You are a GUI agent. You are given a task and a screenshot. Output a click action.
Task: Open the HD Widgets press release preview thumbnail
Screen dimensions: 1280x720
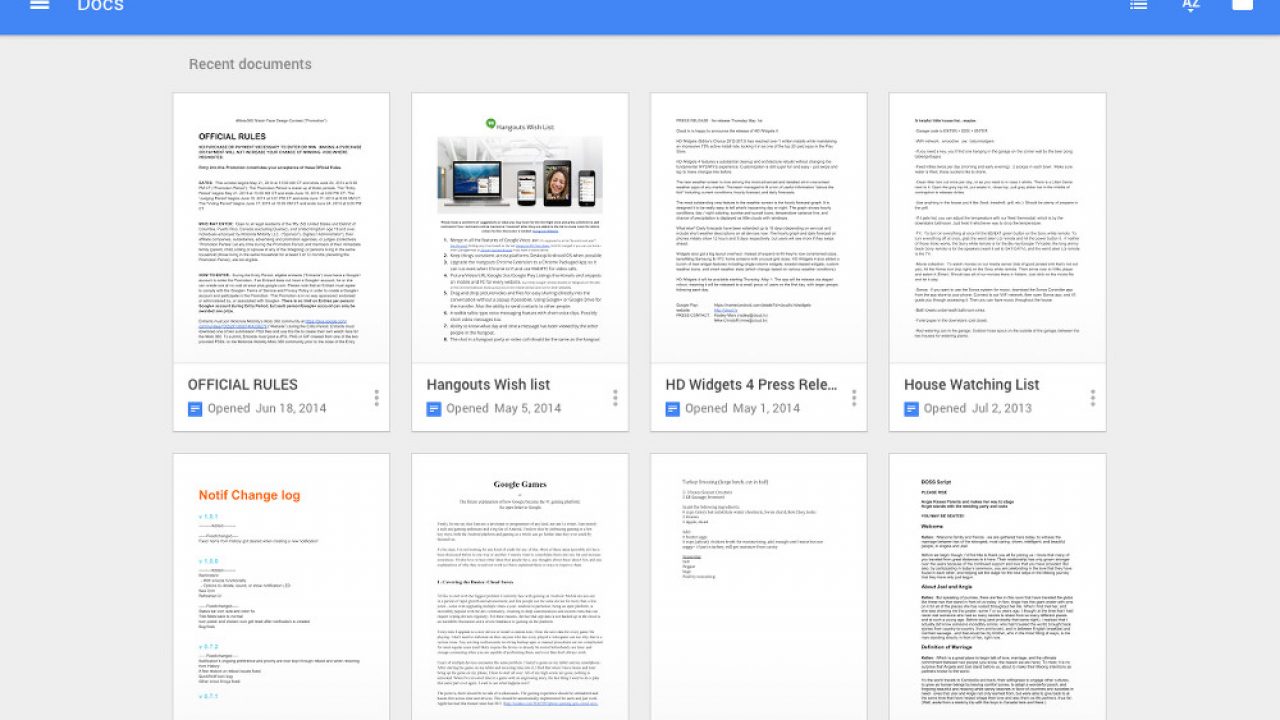tap(759, 228)
